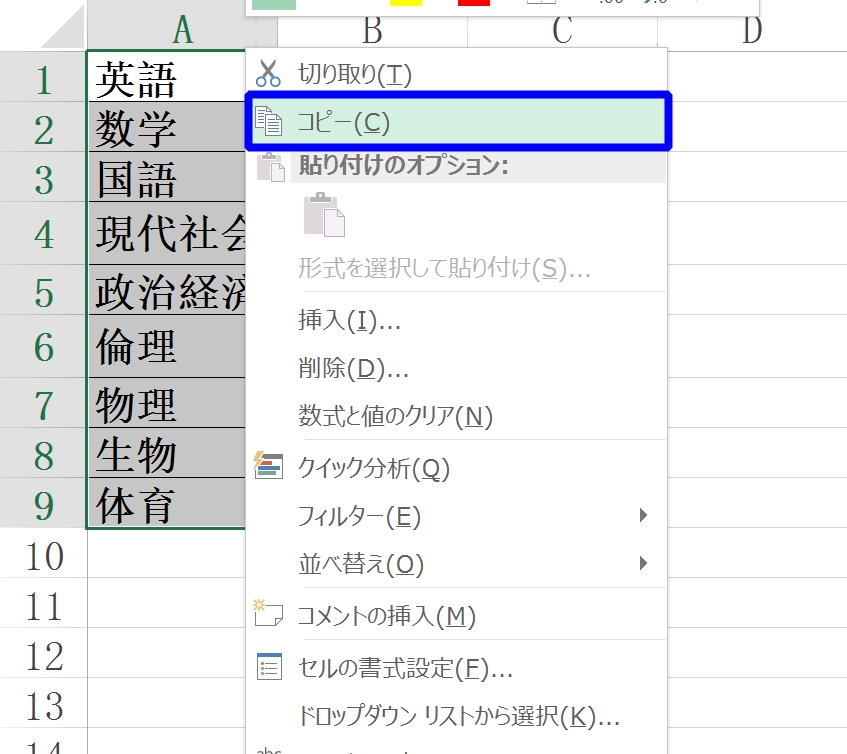Click cell A1 containing 英語
Screen dimensions: 847x754
tap(165, 78)
